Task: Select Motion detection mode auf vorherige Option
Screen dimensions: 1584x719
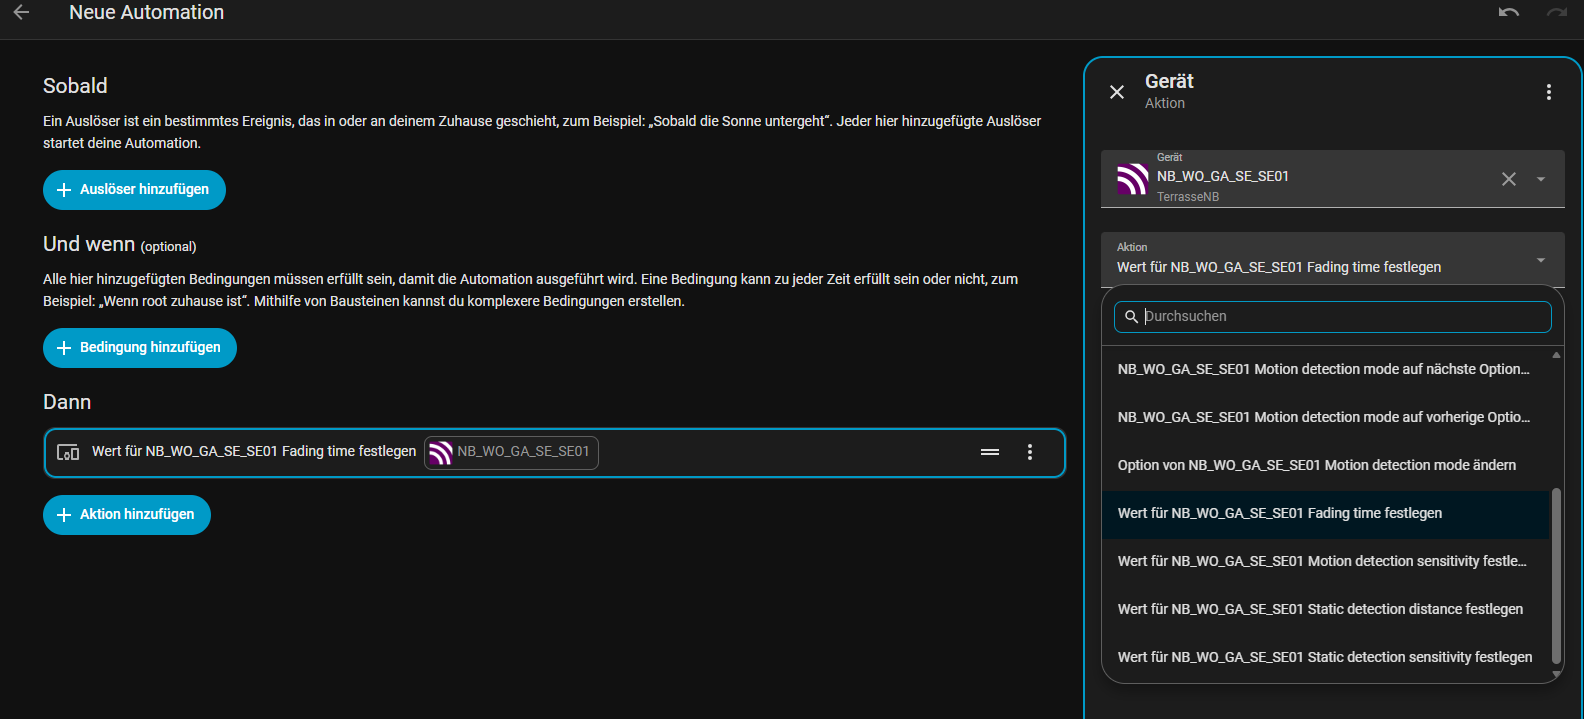Action: (1323, 417)
